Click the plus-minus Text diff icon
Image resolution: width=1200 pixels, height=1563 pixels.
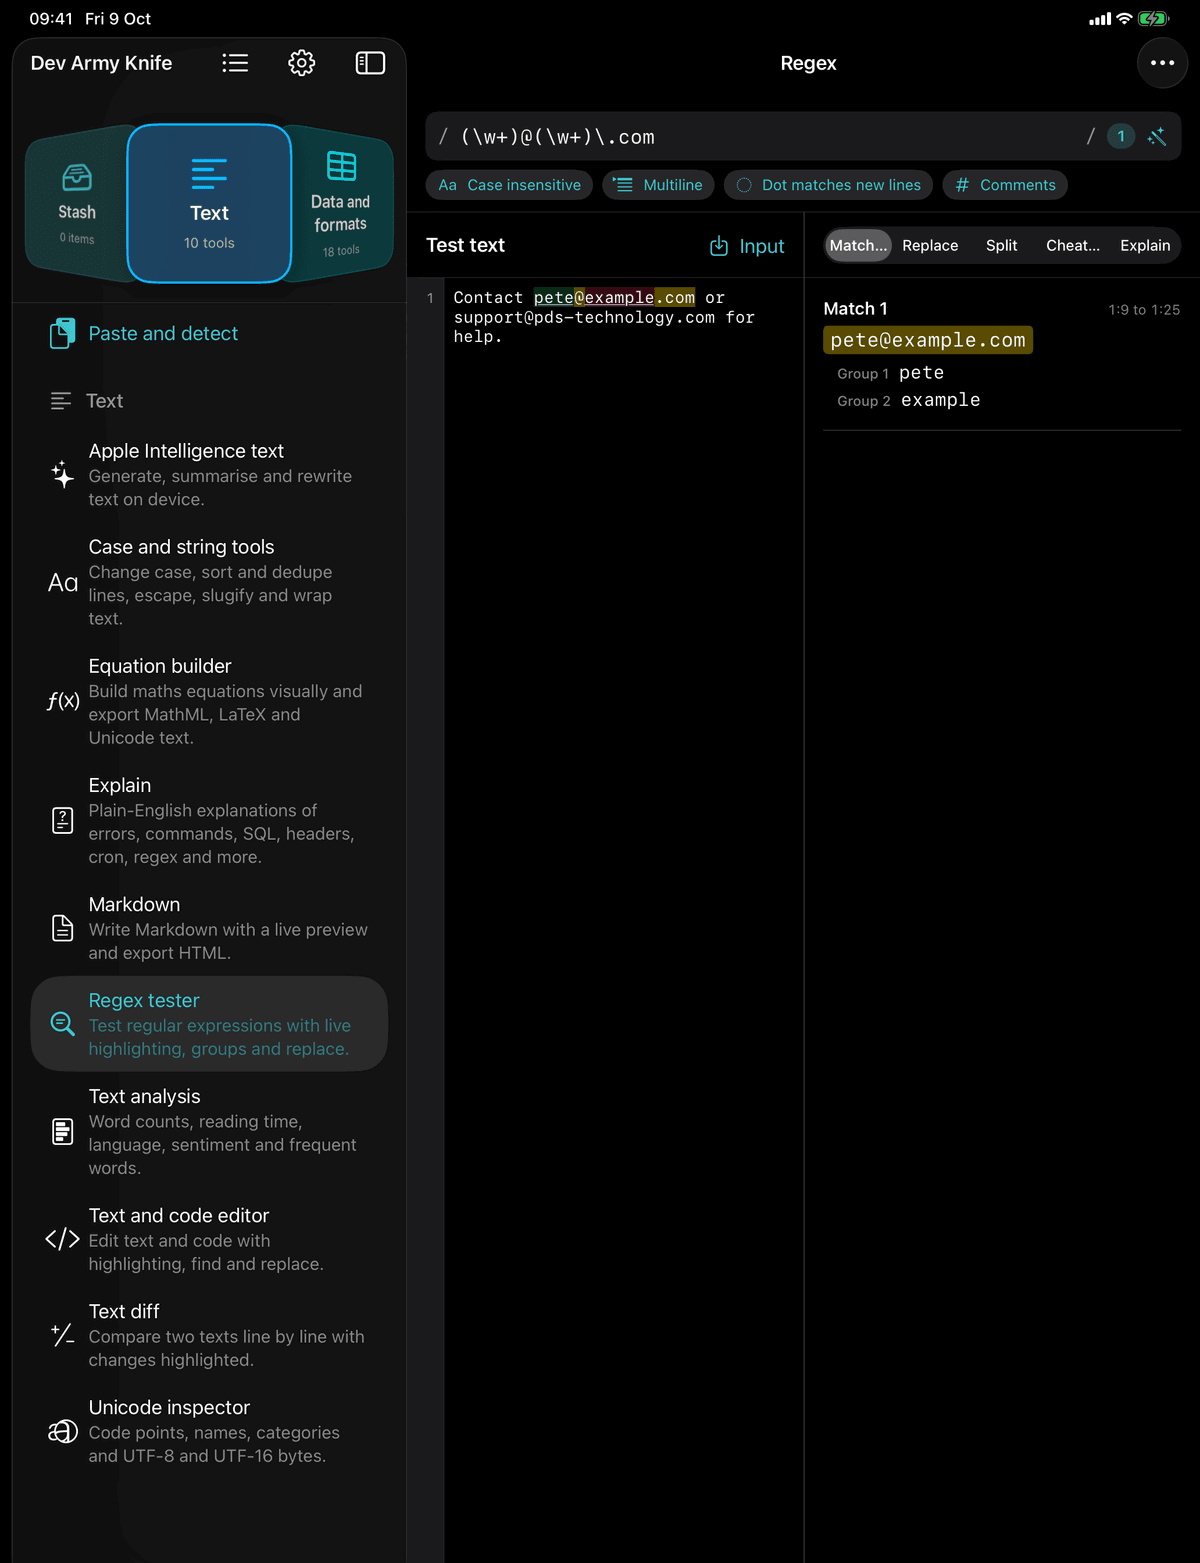click(62, 1334)
